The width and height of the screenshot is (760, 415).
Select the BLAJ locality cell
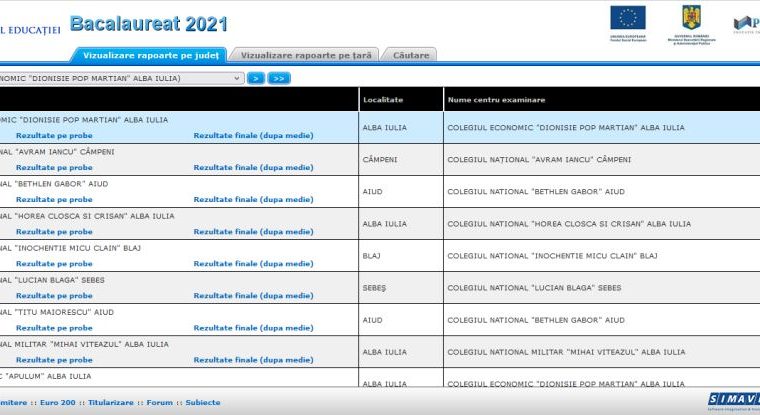pyautogui.click(x=401, y=255)
